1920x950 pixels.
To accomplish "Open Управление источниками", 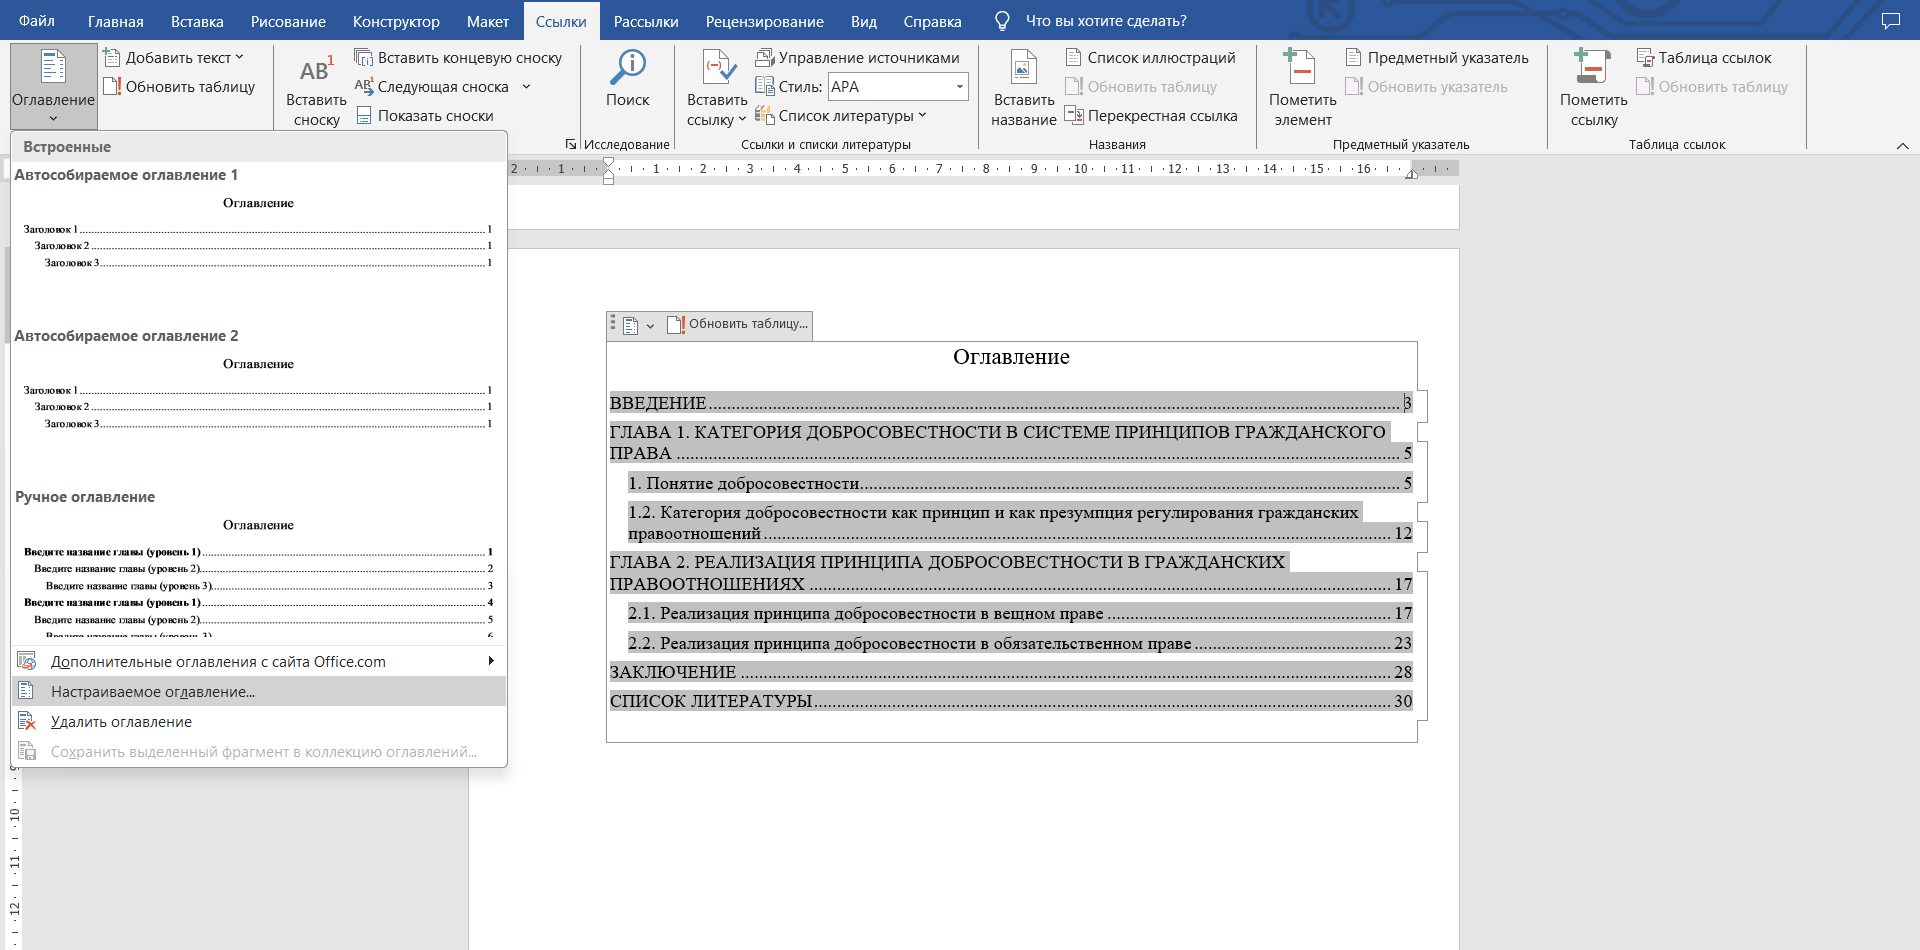I will click(x=858, y=58).
